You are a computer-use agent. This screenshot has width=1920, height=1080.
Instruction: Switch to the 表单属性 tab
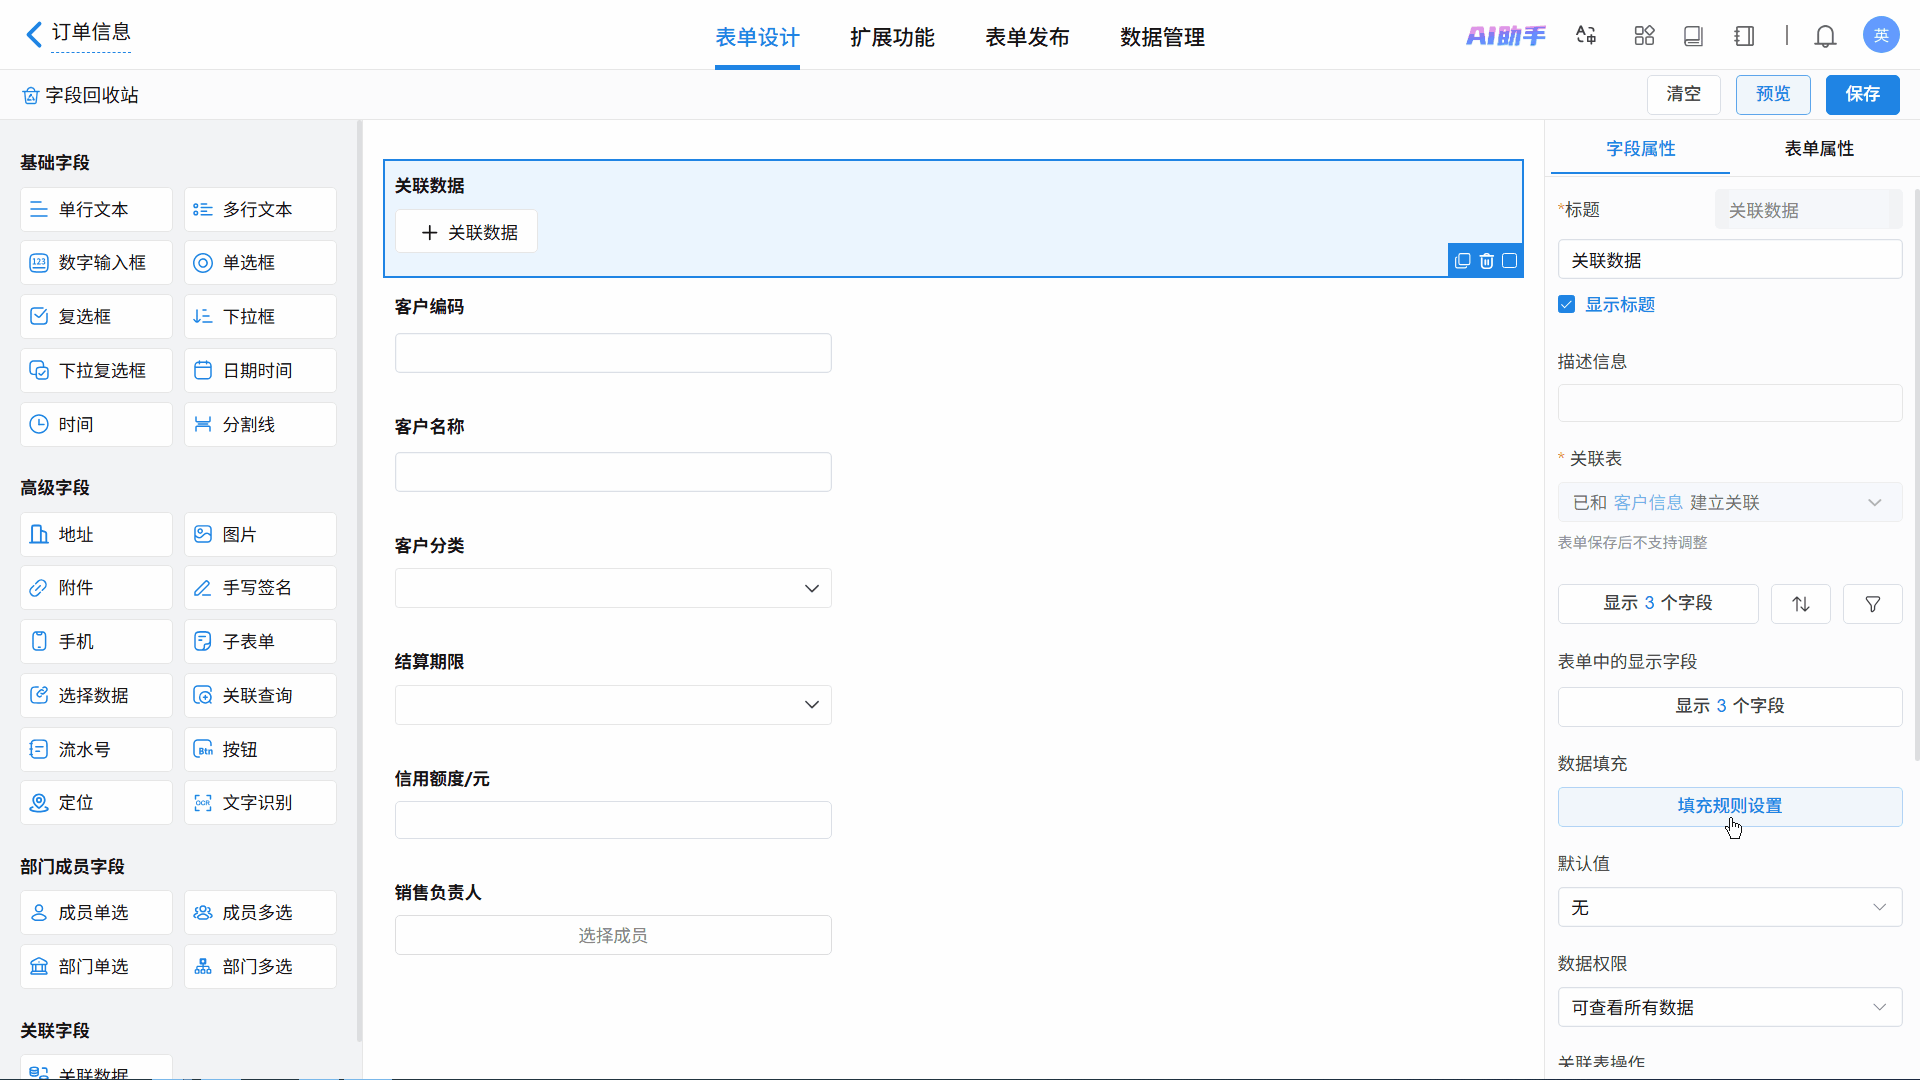coord(1818,149)
